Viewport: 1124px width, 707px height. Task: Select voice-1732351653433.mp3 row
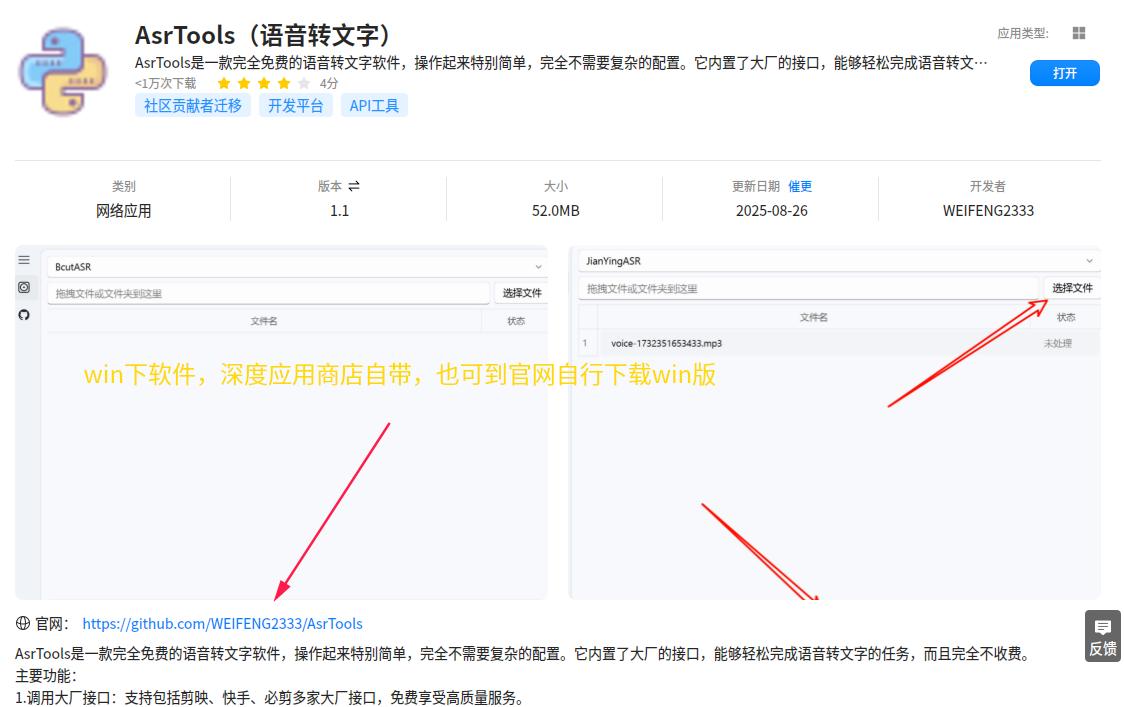click(x=839, y=343)
